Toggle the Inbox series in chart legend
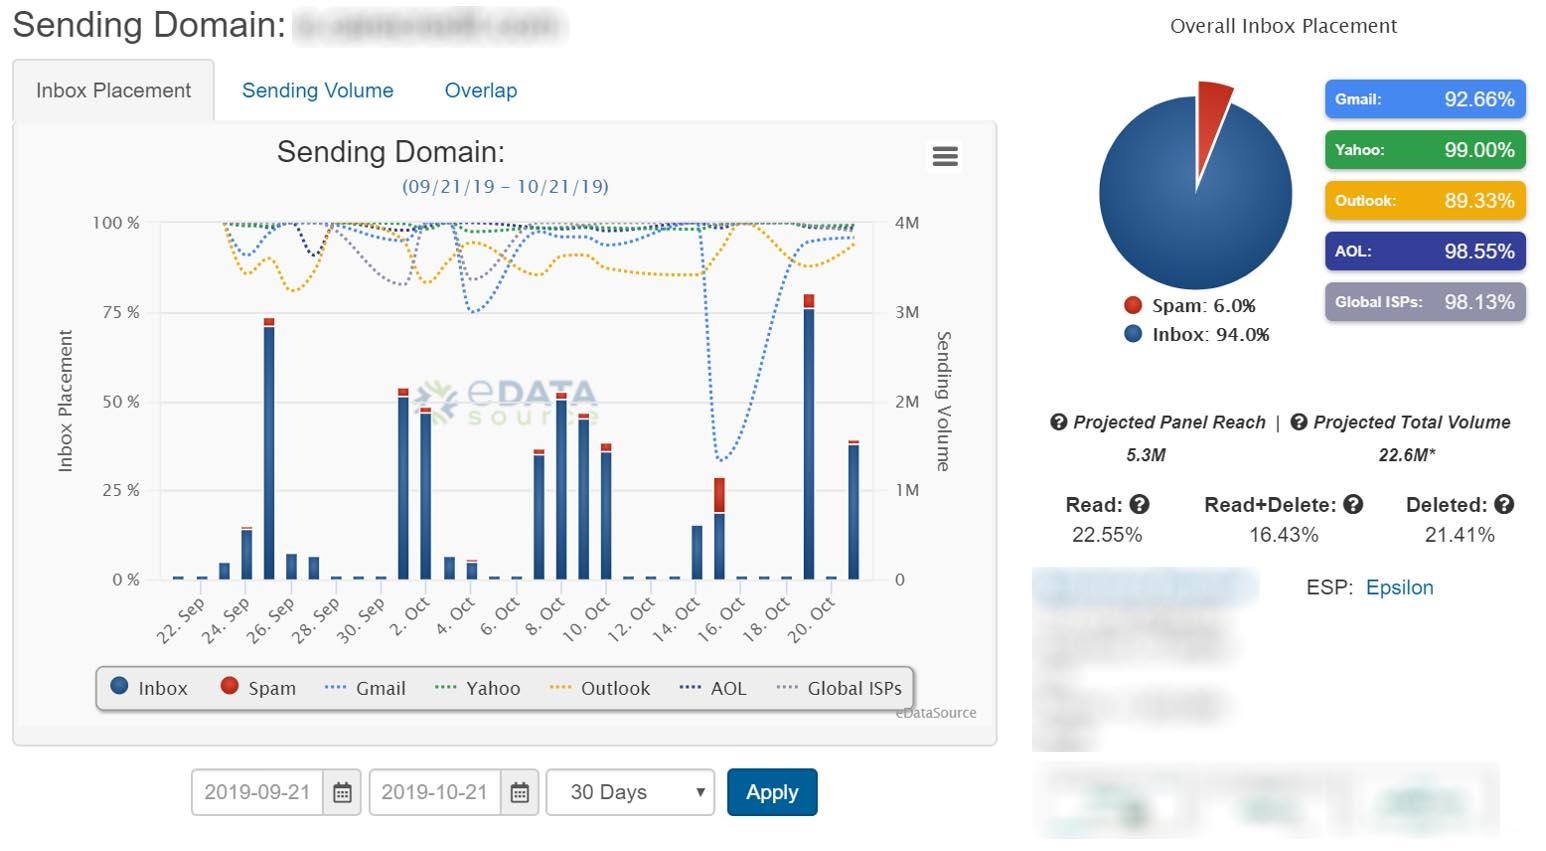The image size is (1546, 851). 149,688
